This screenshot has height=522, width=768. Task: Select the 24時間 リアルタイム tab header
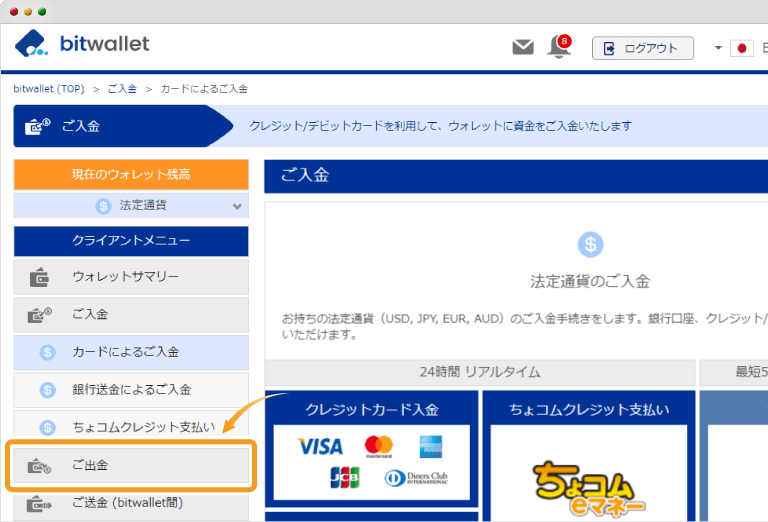480,372
